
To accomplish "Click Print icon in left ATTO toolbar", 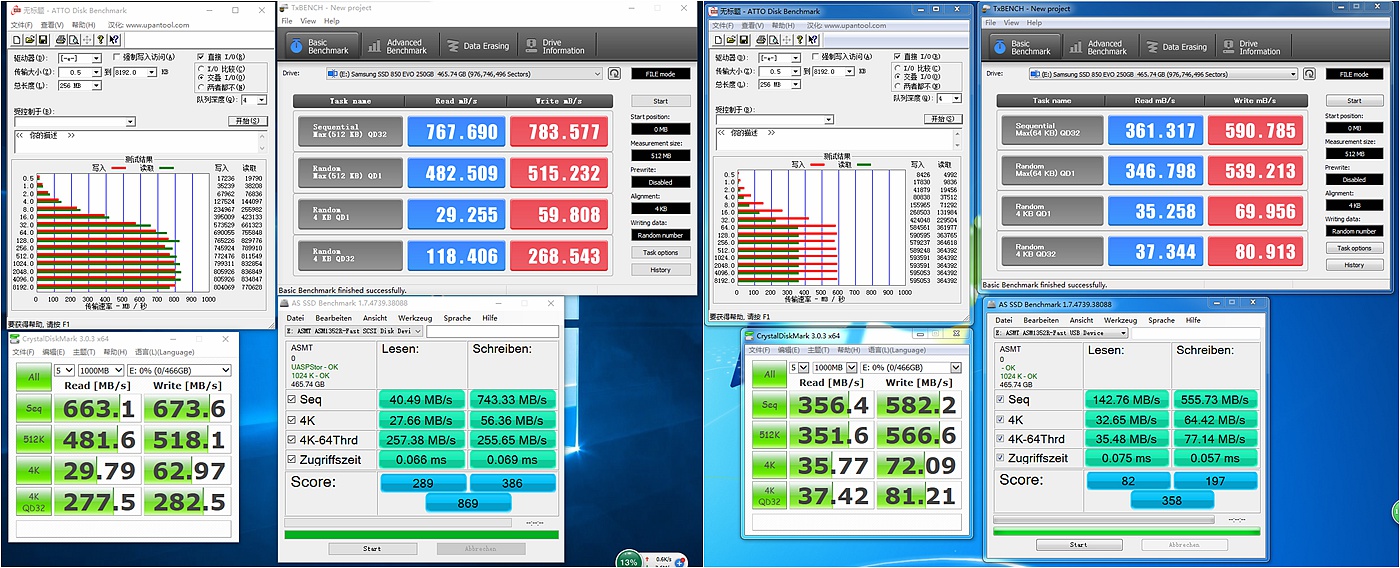I will (61, 40).
